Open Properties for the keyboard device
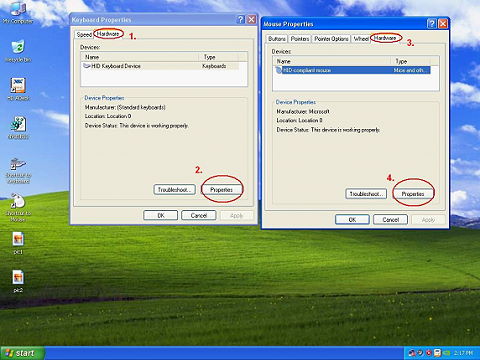Screen dimensions: 480x360 pos(221,190)
